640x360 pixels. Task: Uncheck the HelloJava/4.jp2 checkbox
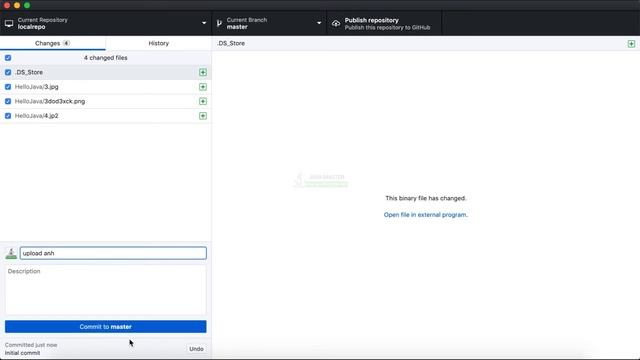[x=8, y=116]
